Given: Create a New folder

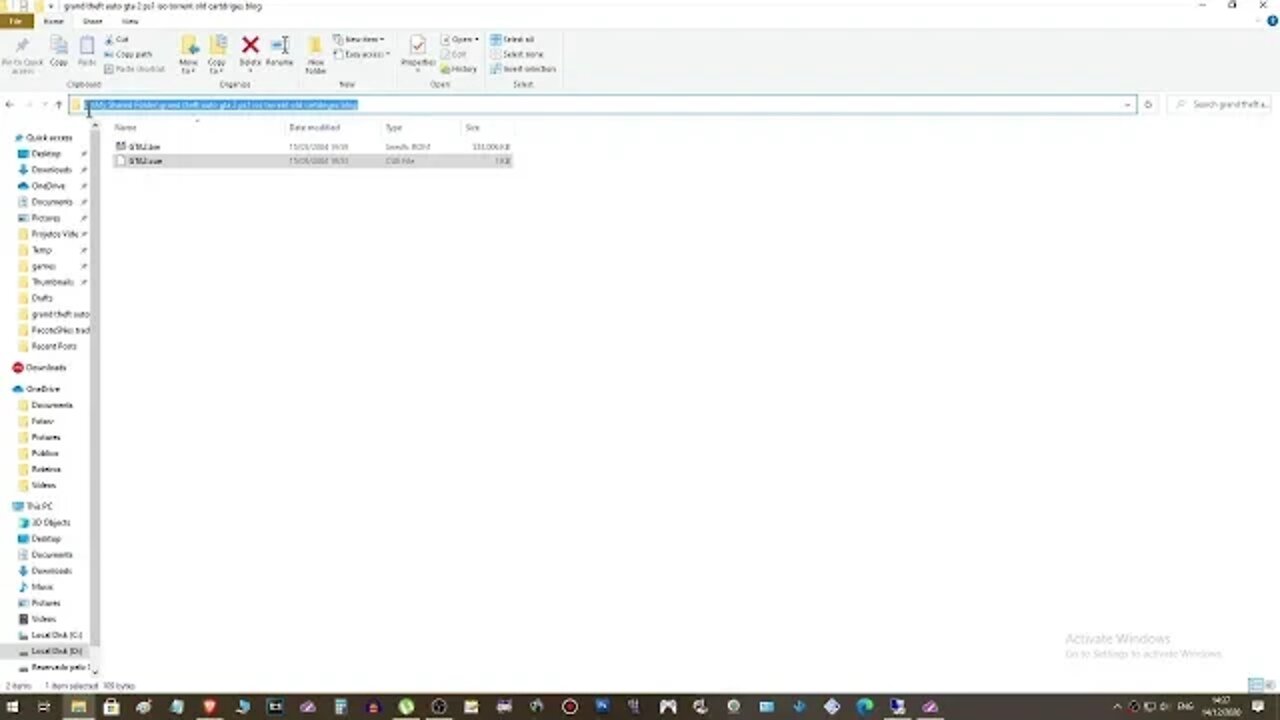Looking at the screenshot, I should coord(315,54).
